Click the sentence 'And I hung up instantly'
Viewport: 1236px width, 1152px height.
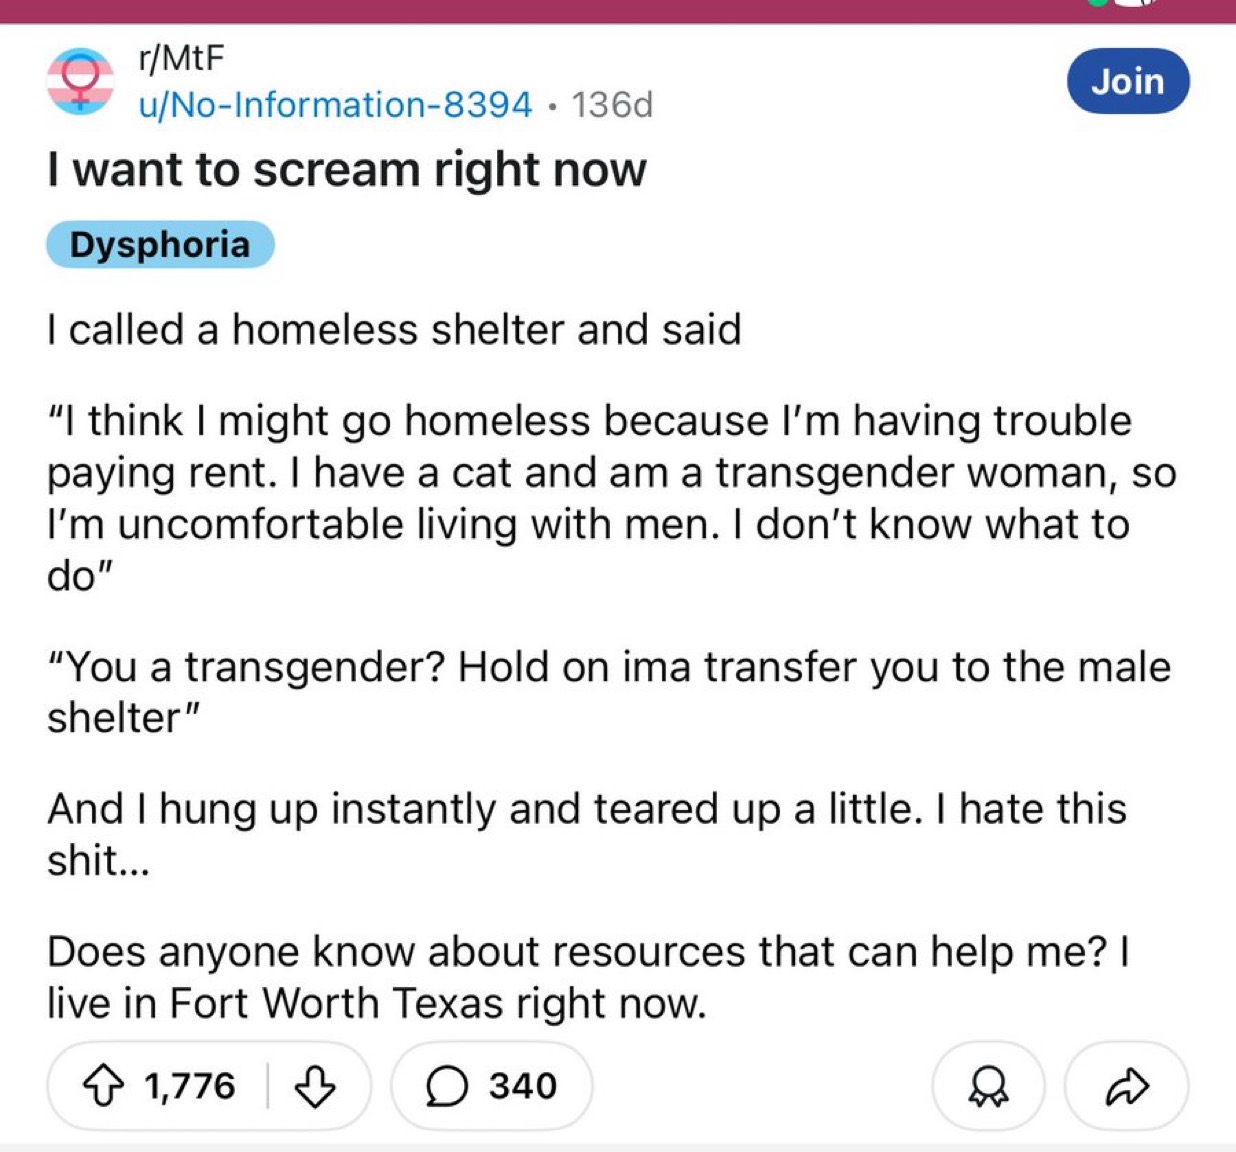587,834
